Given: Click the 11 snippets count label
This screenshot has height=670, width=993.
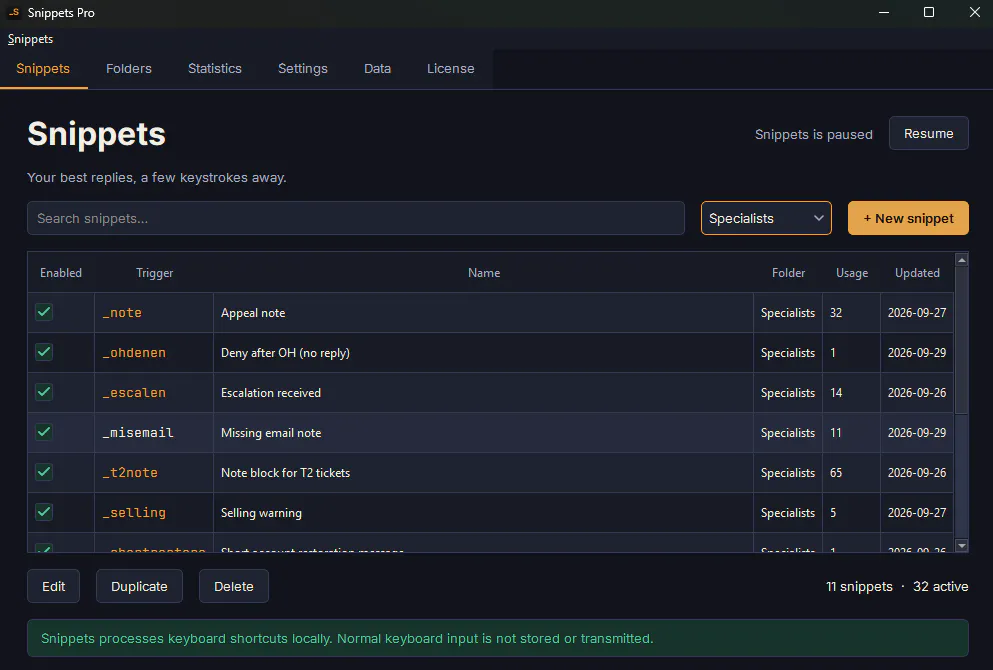Looking at the screenshot, I should click(x=859, y=586).
